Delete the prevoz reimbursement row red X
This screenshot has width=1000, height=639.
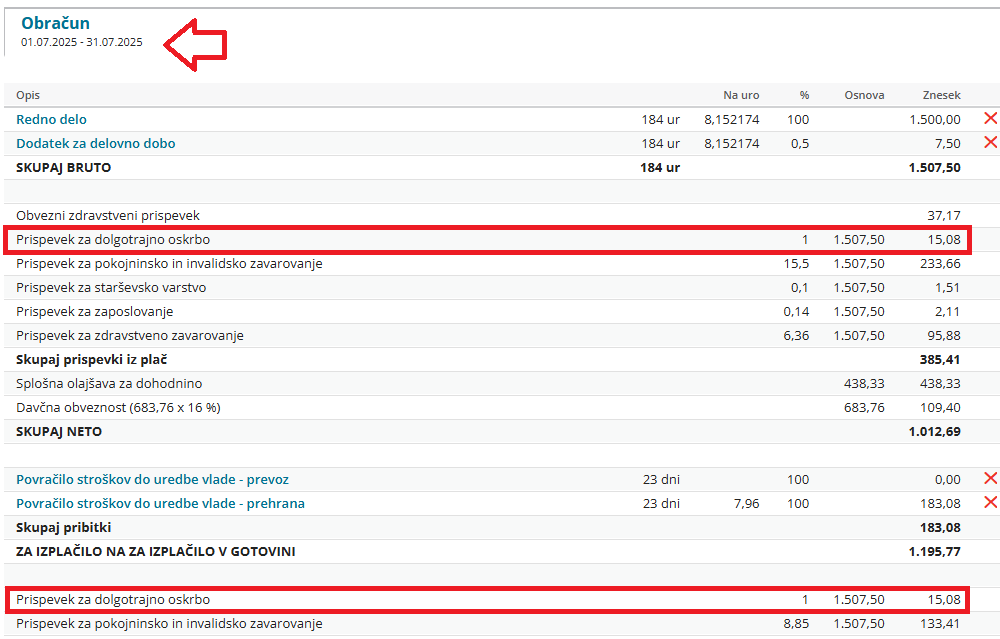pos(990,478)
